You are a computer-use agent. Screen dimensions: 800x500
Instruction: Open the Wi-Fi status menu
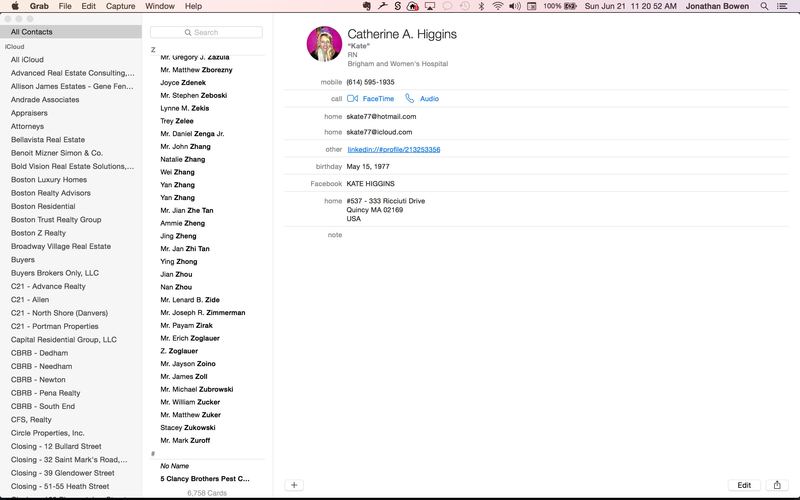coord(496,6)
